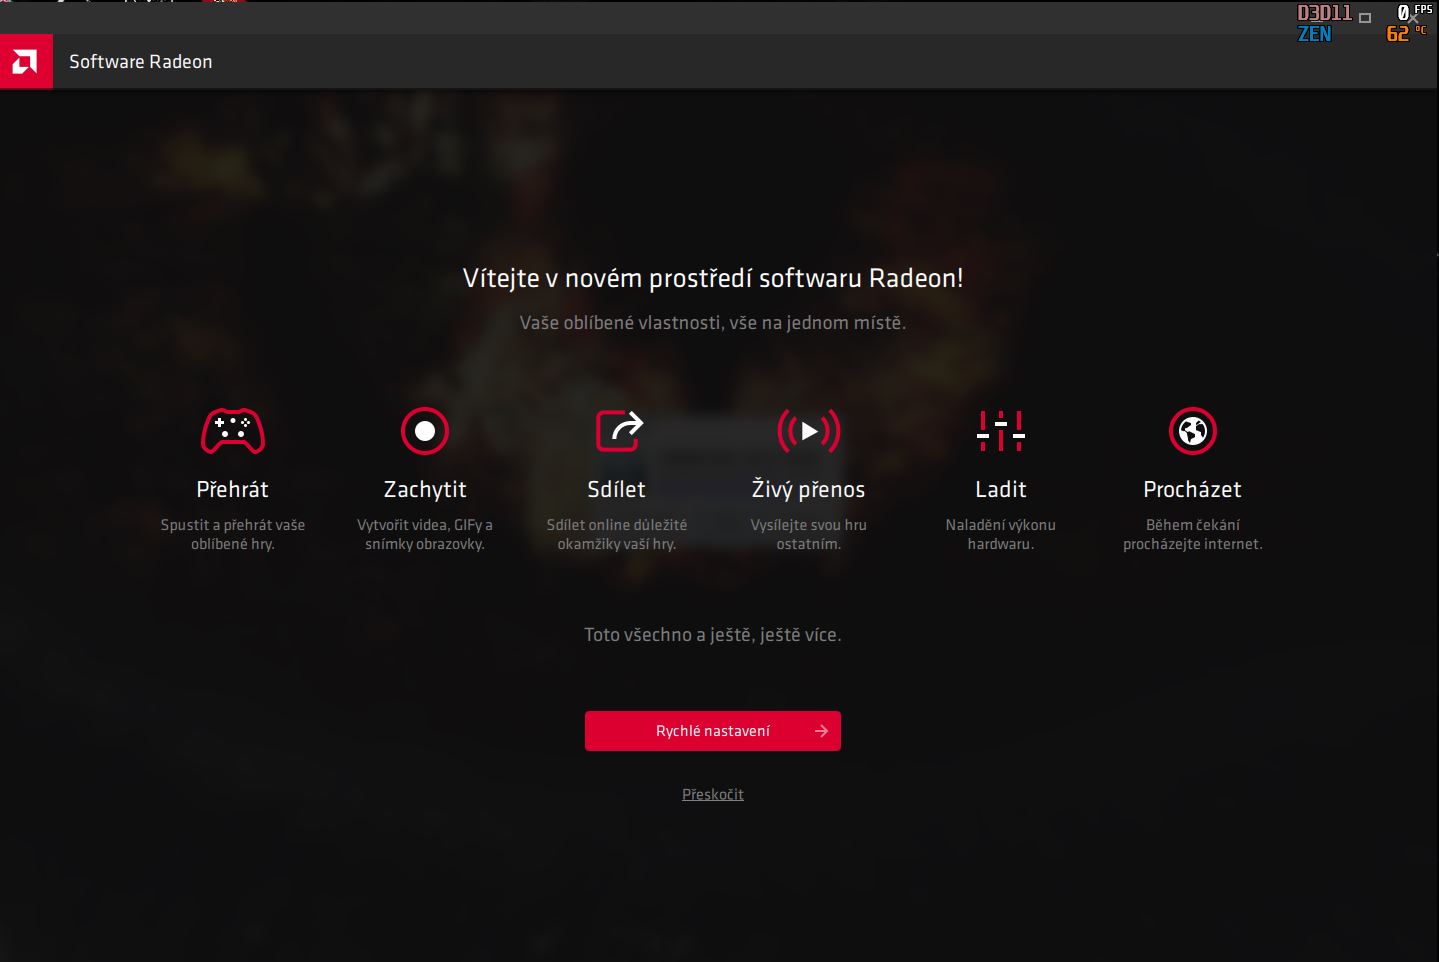Start Rychlé nastavení quick setup
The height and width of the screenshot is (962, 1439).
[713, 731]
